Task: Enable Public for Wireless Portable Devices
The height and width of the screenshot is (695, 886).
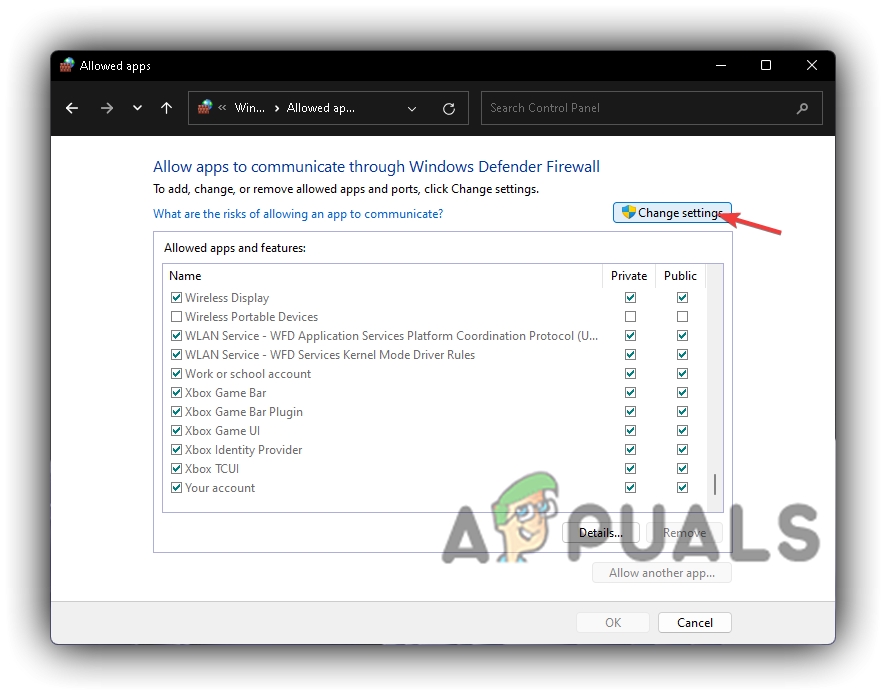Action: 683,316
